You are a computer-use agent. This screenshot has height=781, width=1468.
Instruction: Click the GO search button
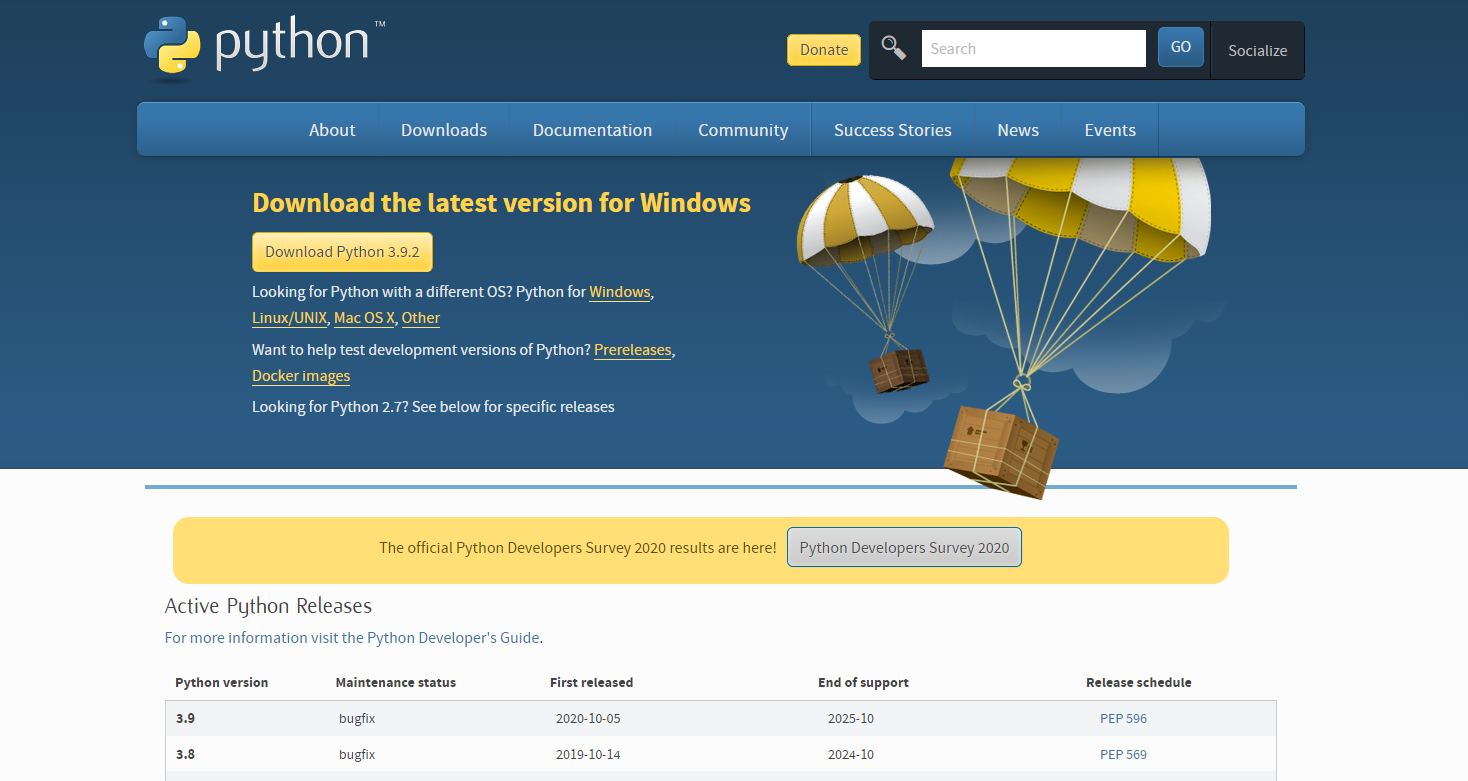(x=1181, y=47)
